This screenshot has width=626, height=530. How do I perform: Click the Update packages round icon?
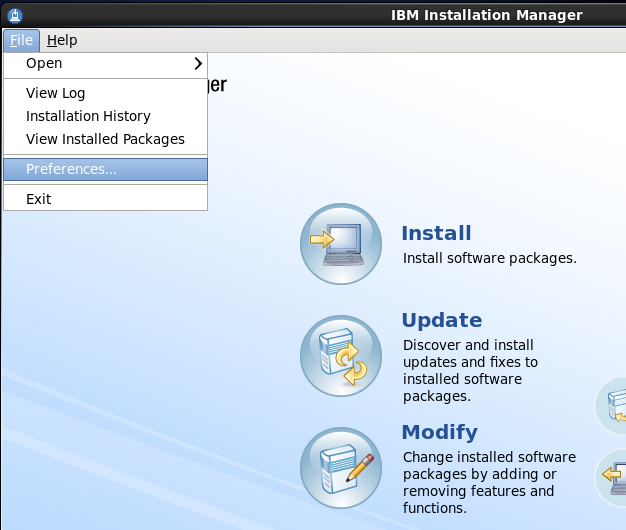click(x=341, y=356)
